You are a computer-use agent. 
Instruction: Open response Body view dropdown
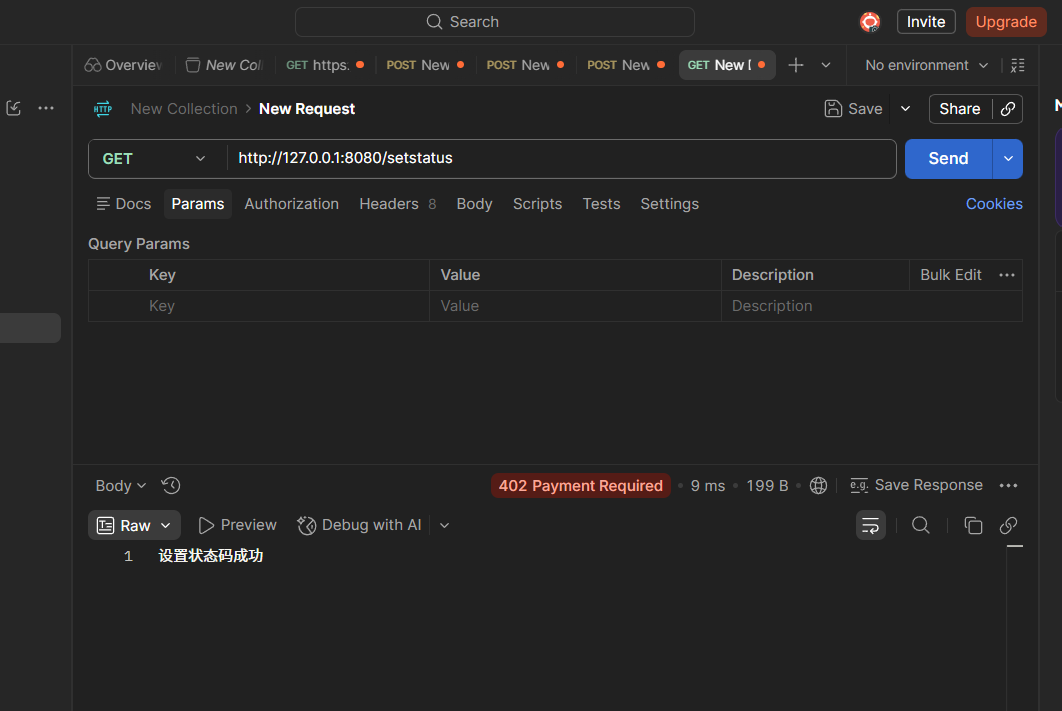[121, 486]
